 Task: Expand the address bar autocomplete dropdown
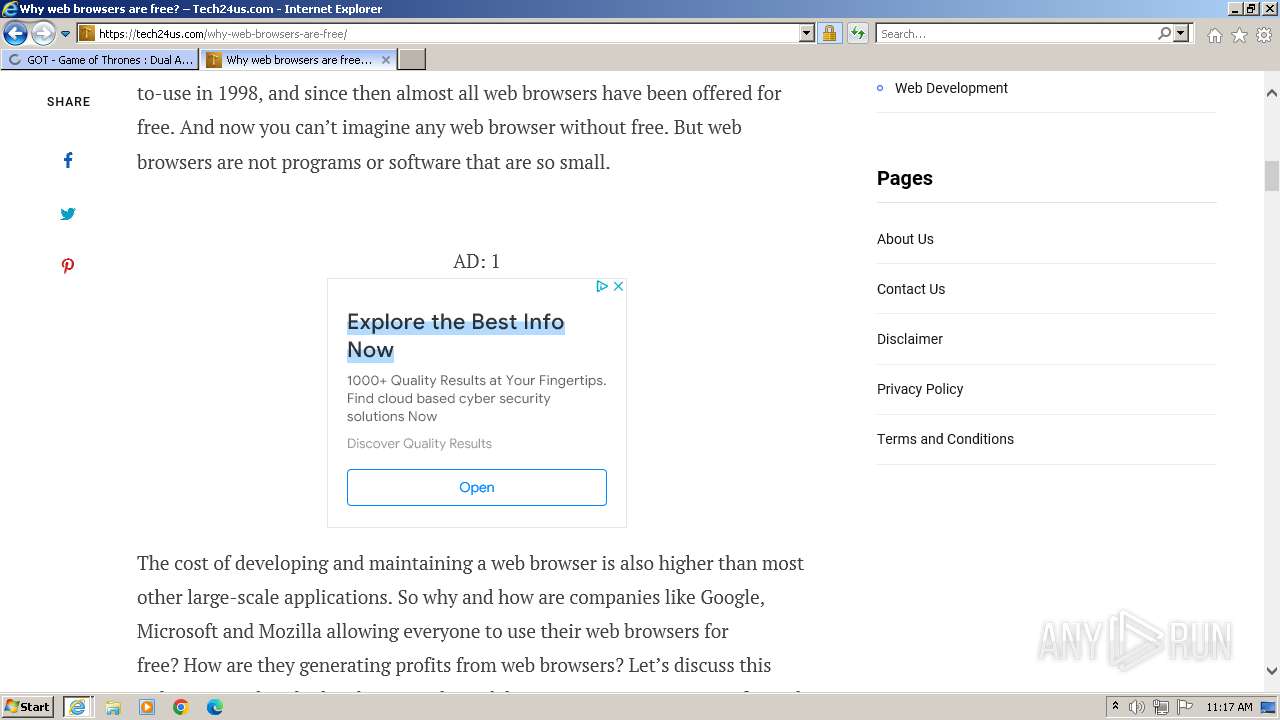[x=807, y=33]
